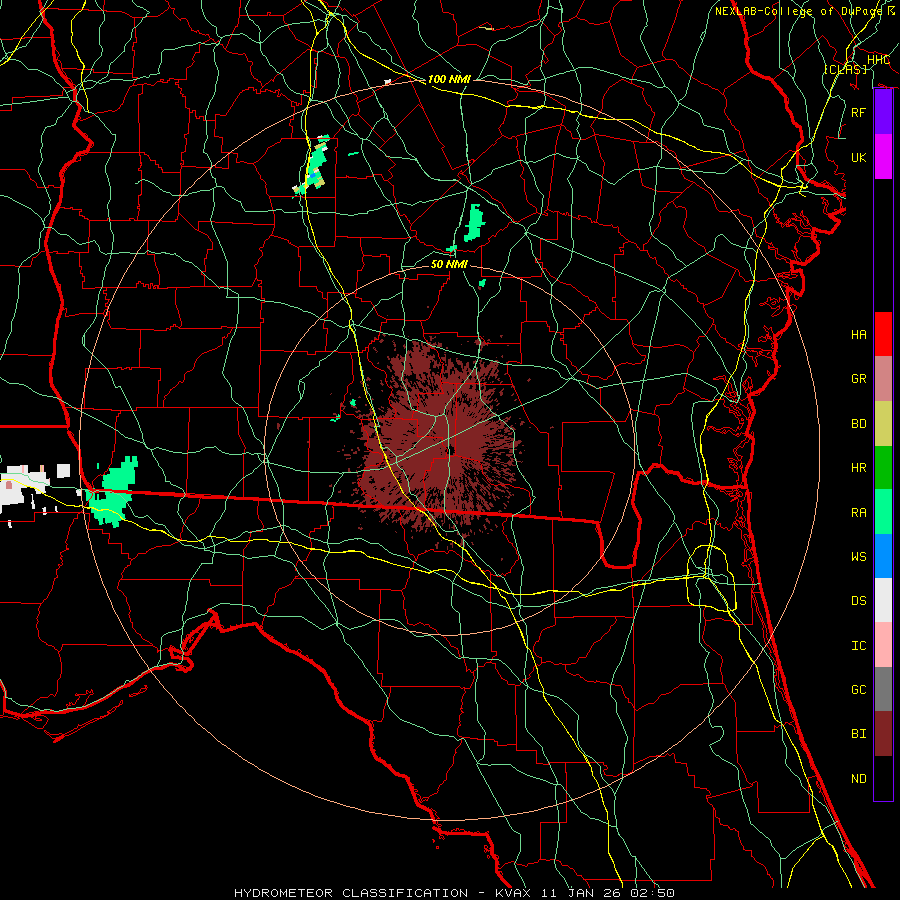Click the BI brown legend swatch
The image size is (900, 900).
(883, 734)
